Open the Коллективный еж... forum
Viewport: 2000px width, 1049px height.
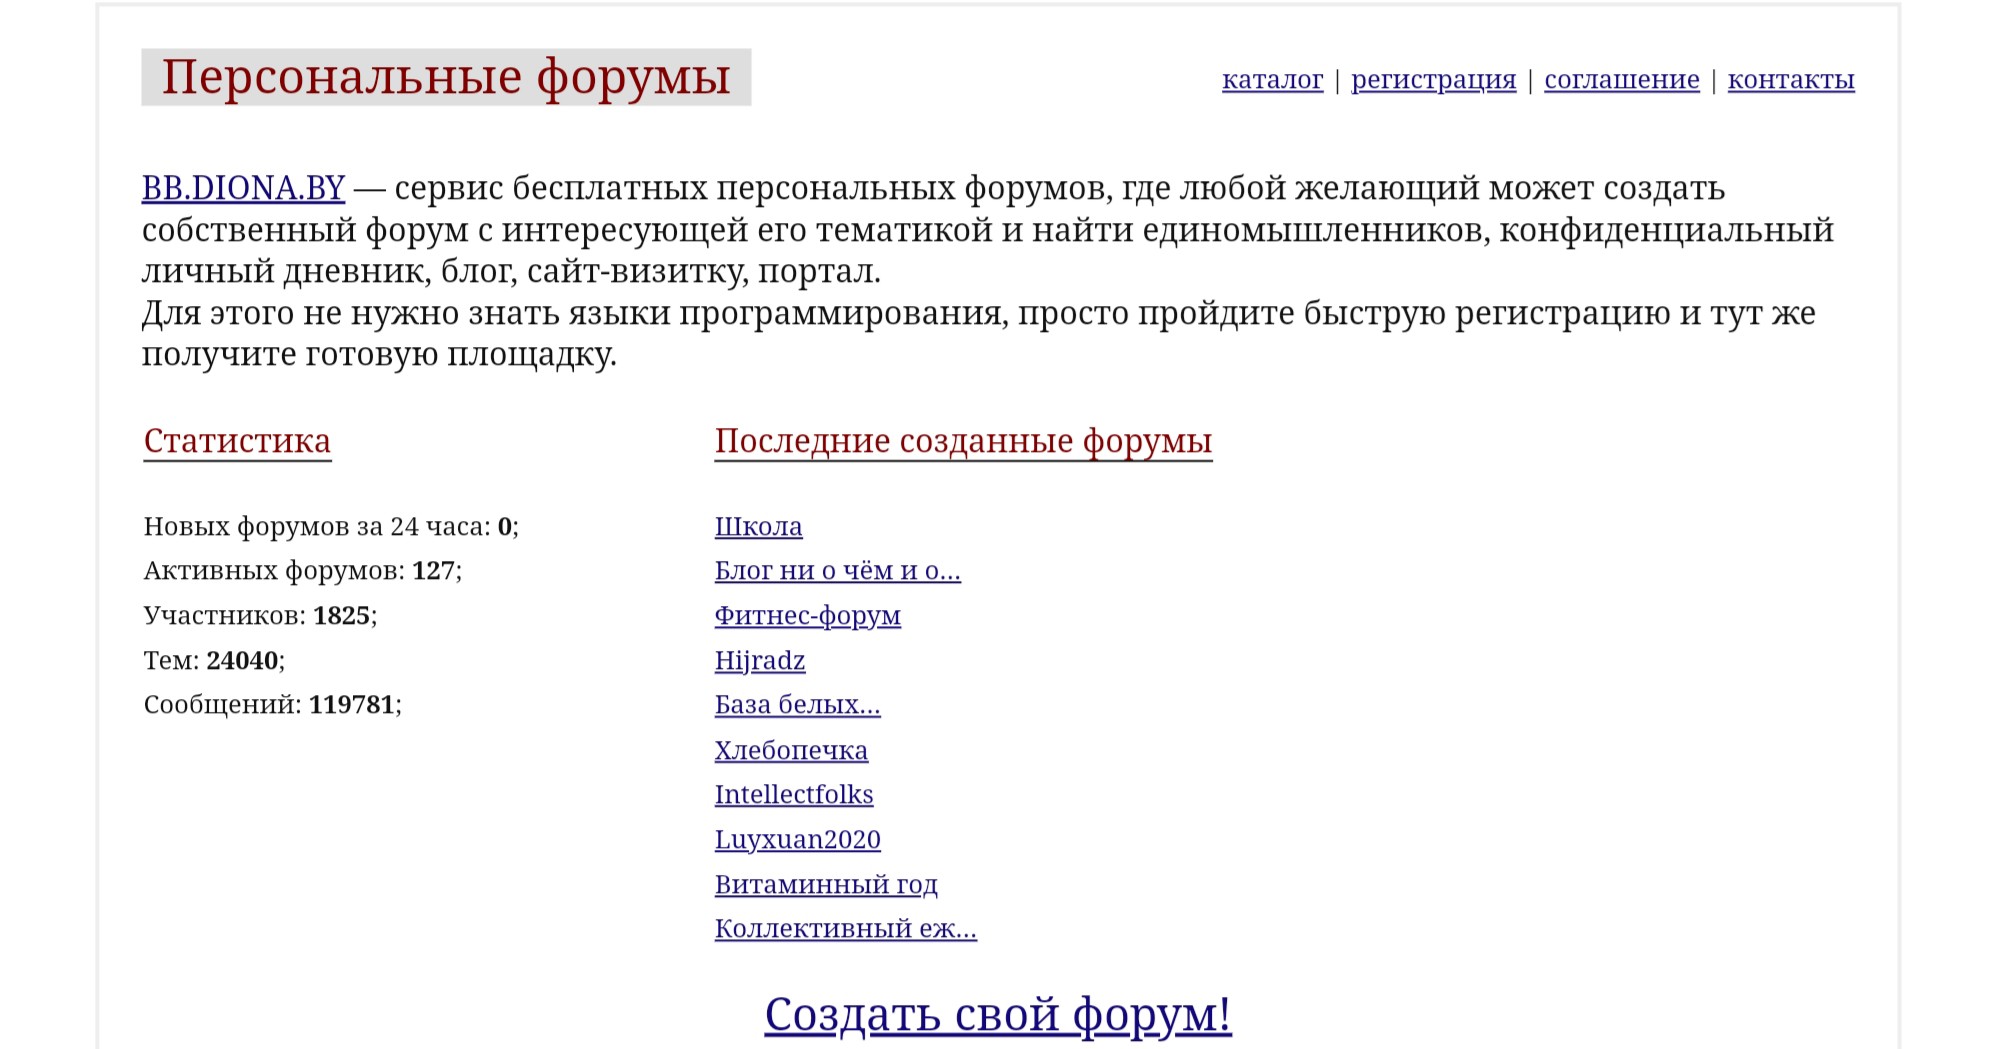[845, 929]
